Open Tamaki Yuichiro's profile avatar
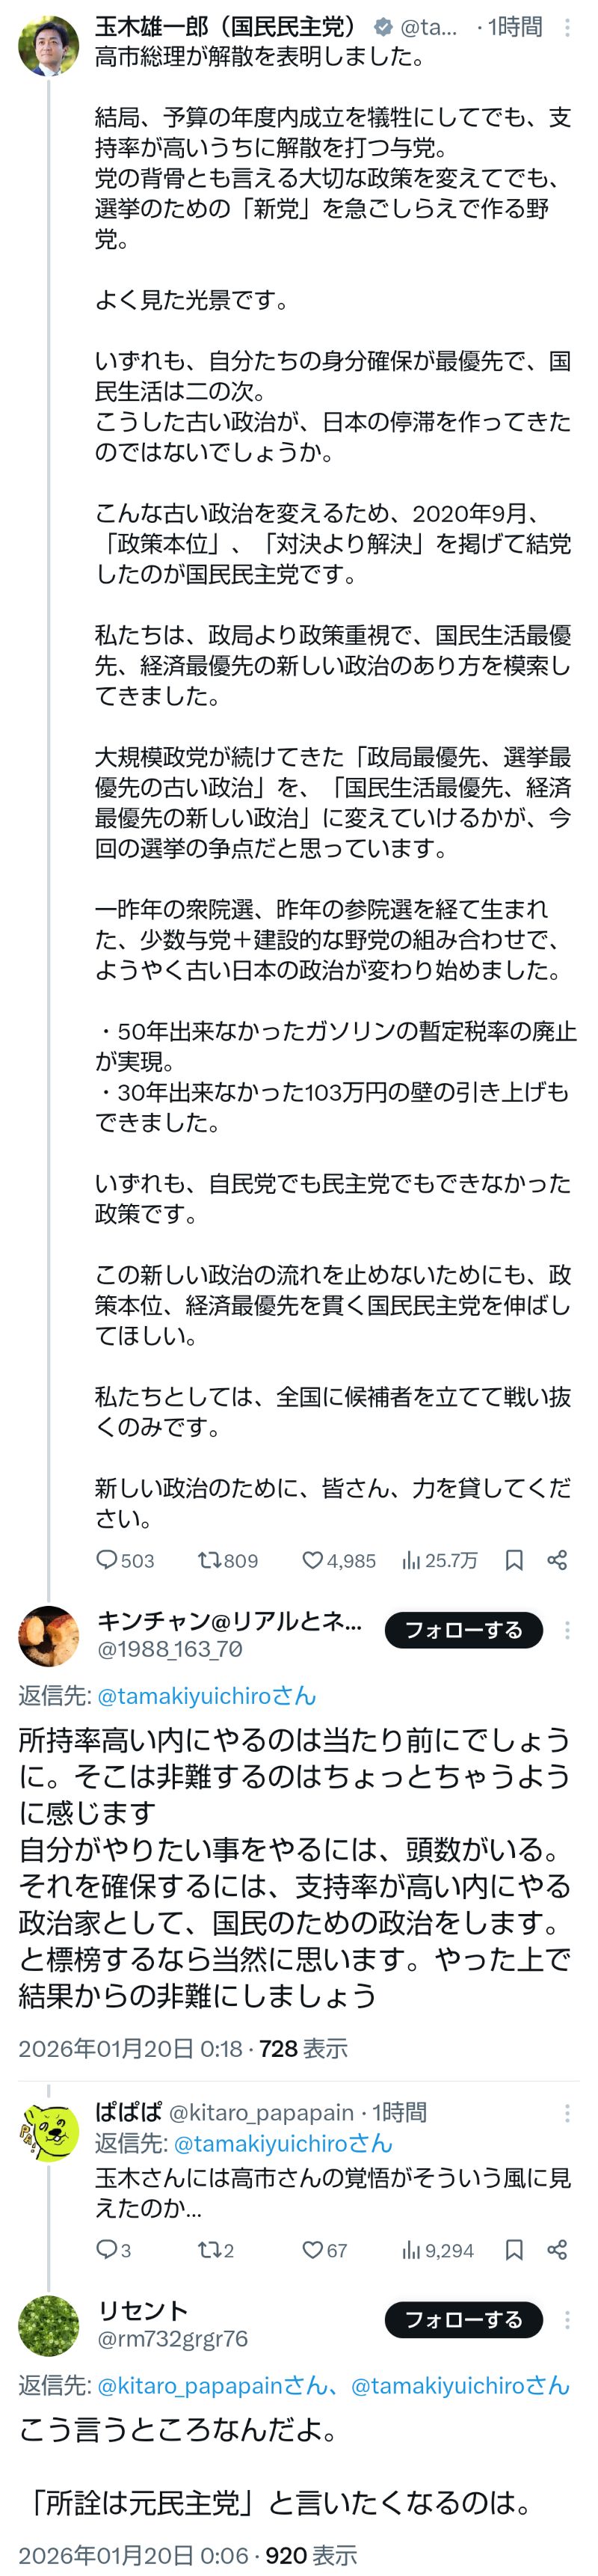 pos(48,46)
